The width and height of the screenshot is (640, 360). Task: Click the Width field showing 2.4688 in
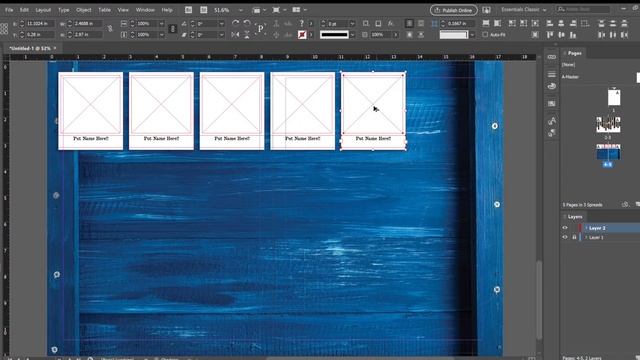tap(89, 24)
